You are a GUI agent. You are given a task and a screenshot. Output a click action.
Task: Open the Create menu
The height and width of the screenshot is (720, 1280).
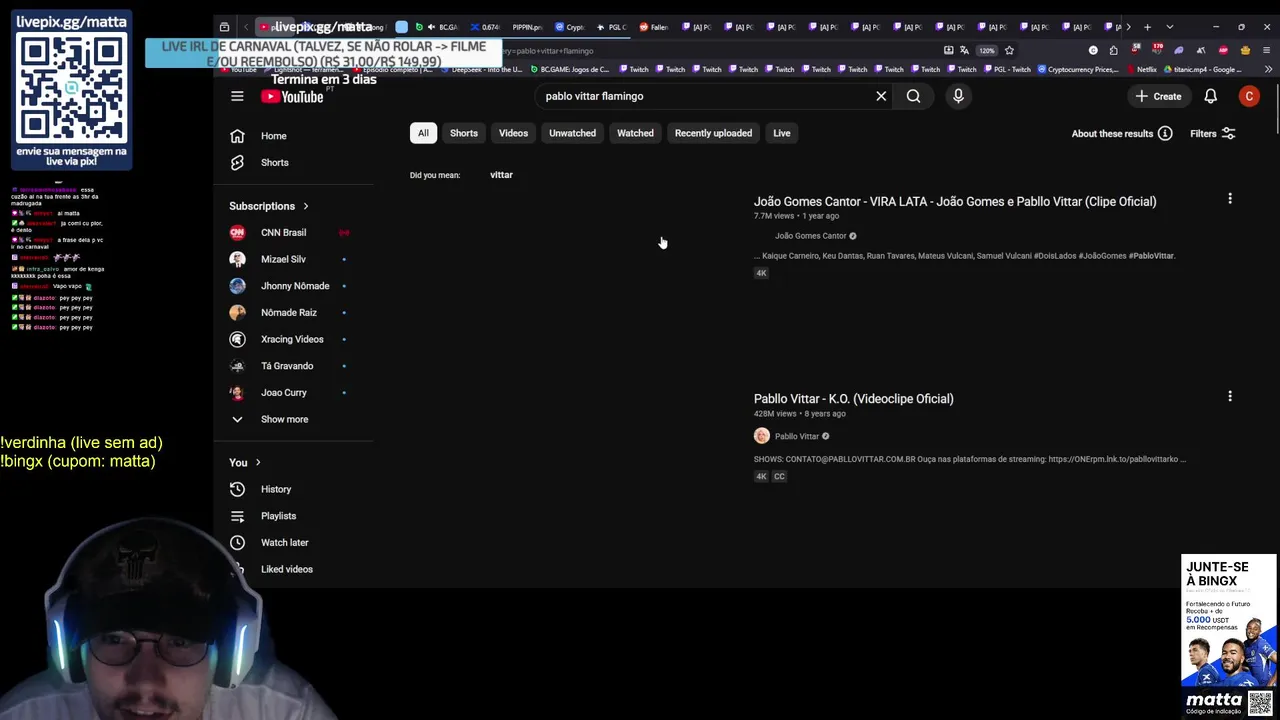1159,96
